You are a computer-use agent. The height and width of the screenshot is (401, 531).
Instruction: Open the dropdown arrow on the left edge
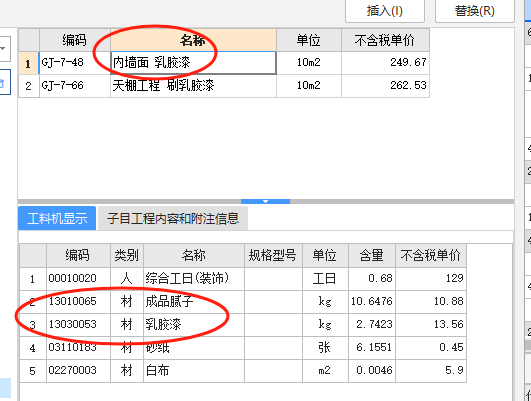click(3, 49)
